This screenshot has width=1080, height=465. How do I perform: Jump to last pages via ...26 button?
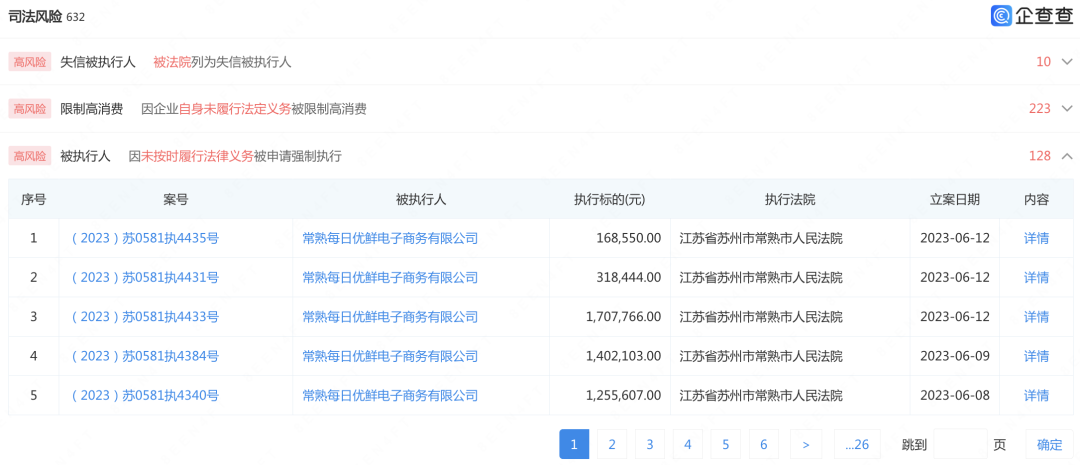(x=857, y=445)
